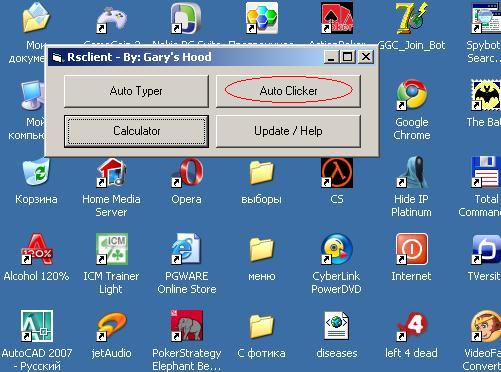Screen dimensions: 501x372
Task: Select the colored hexagons program icon
Action: pos(262,18)
